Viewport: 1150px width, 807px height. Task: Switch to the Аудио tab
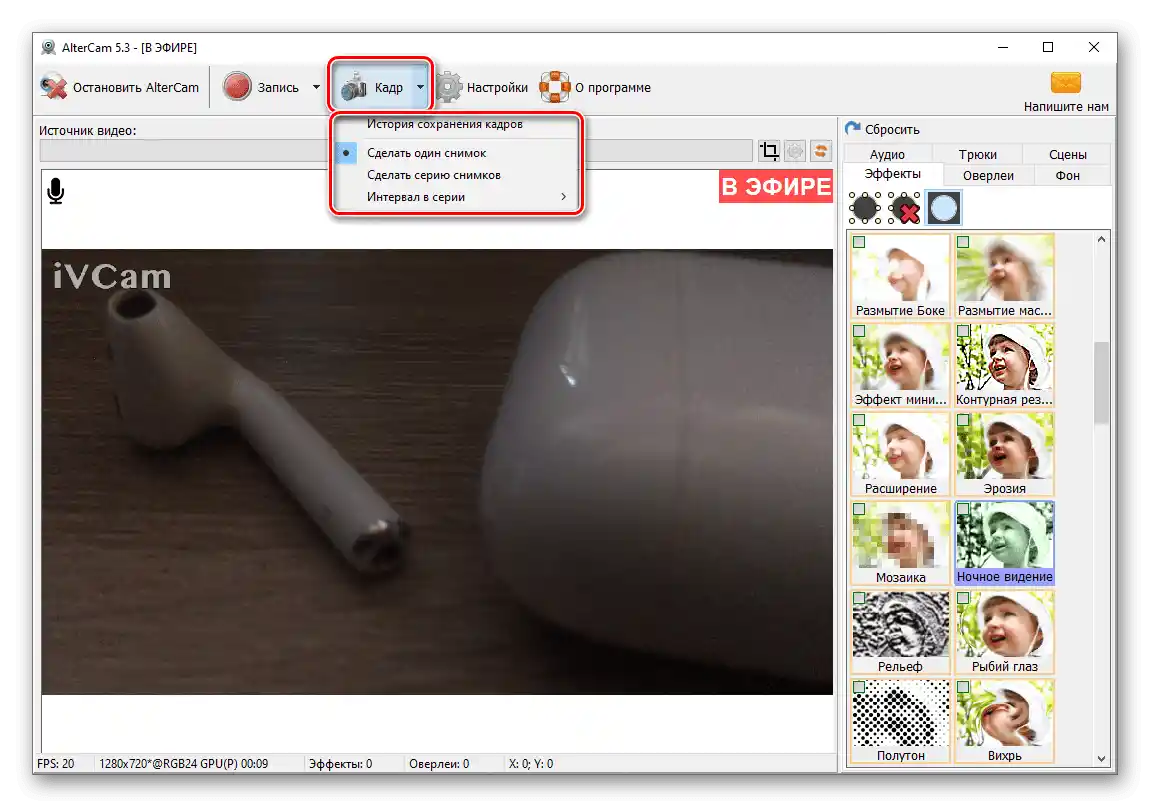coord(887,154)
